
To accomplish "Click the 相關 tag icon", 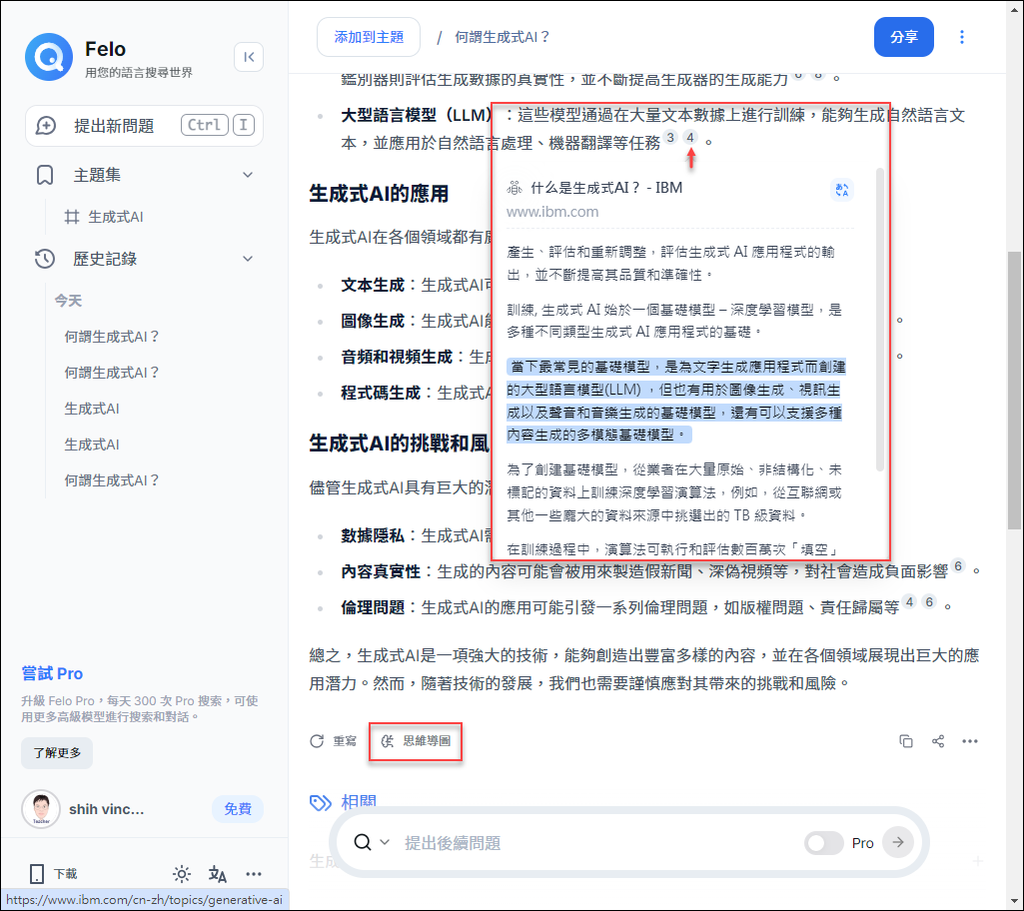I will (320, 802).
